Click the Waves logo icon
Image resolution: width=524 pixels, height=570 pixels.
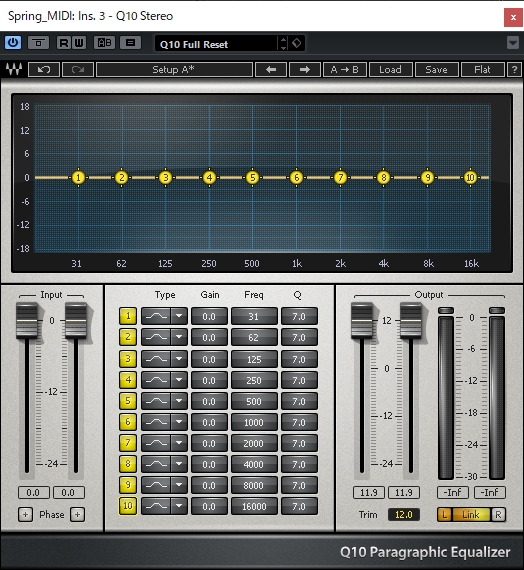click(14, 69)
